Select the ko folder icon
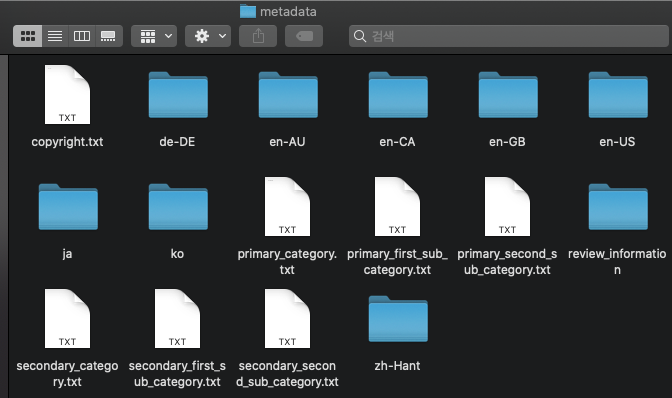The image size is (672, 398). tap(178, 206)
